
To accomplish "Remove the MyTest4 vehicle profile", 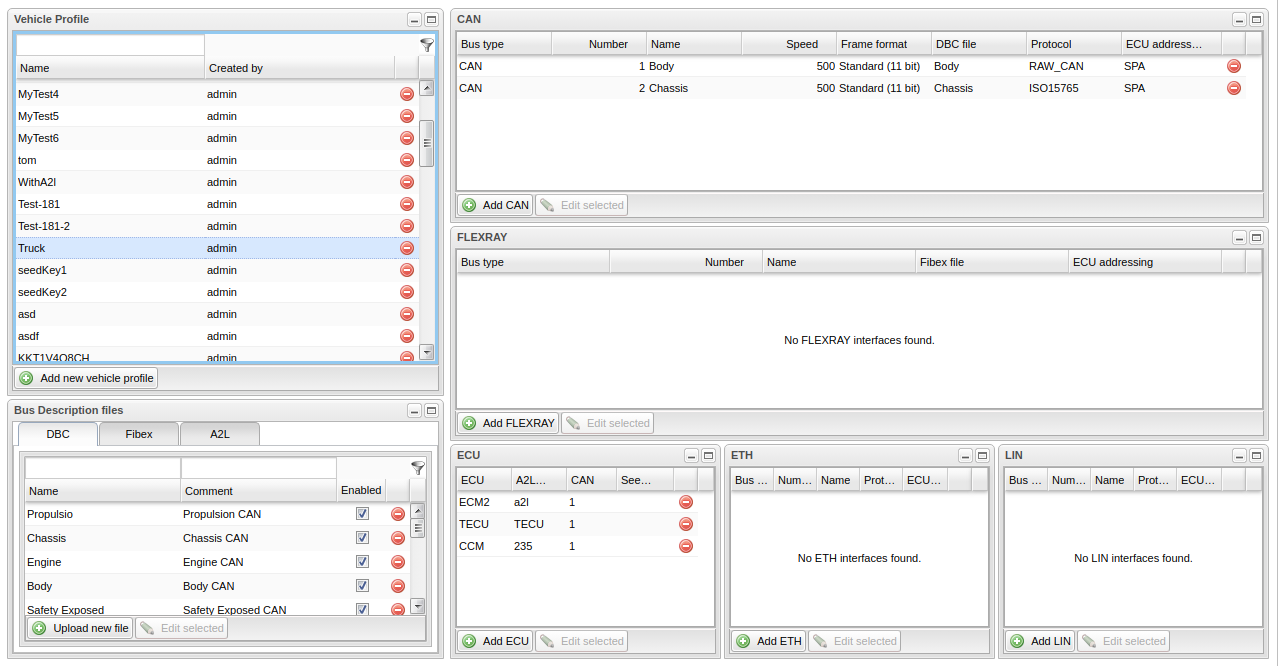I will (407, 94).
